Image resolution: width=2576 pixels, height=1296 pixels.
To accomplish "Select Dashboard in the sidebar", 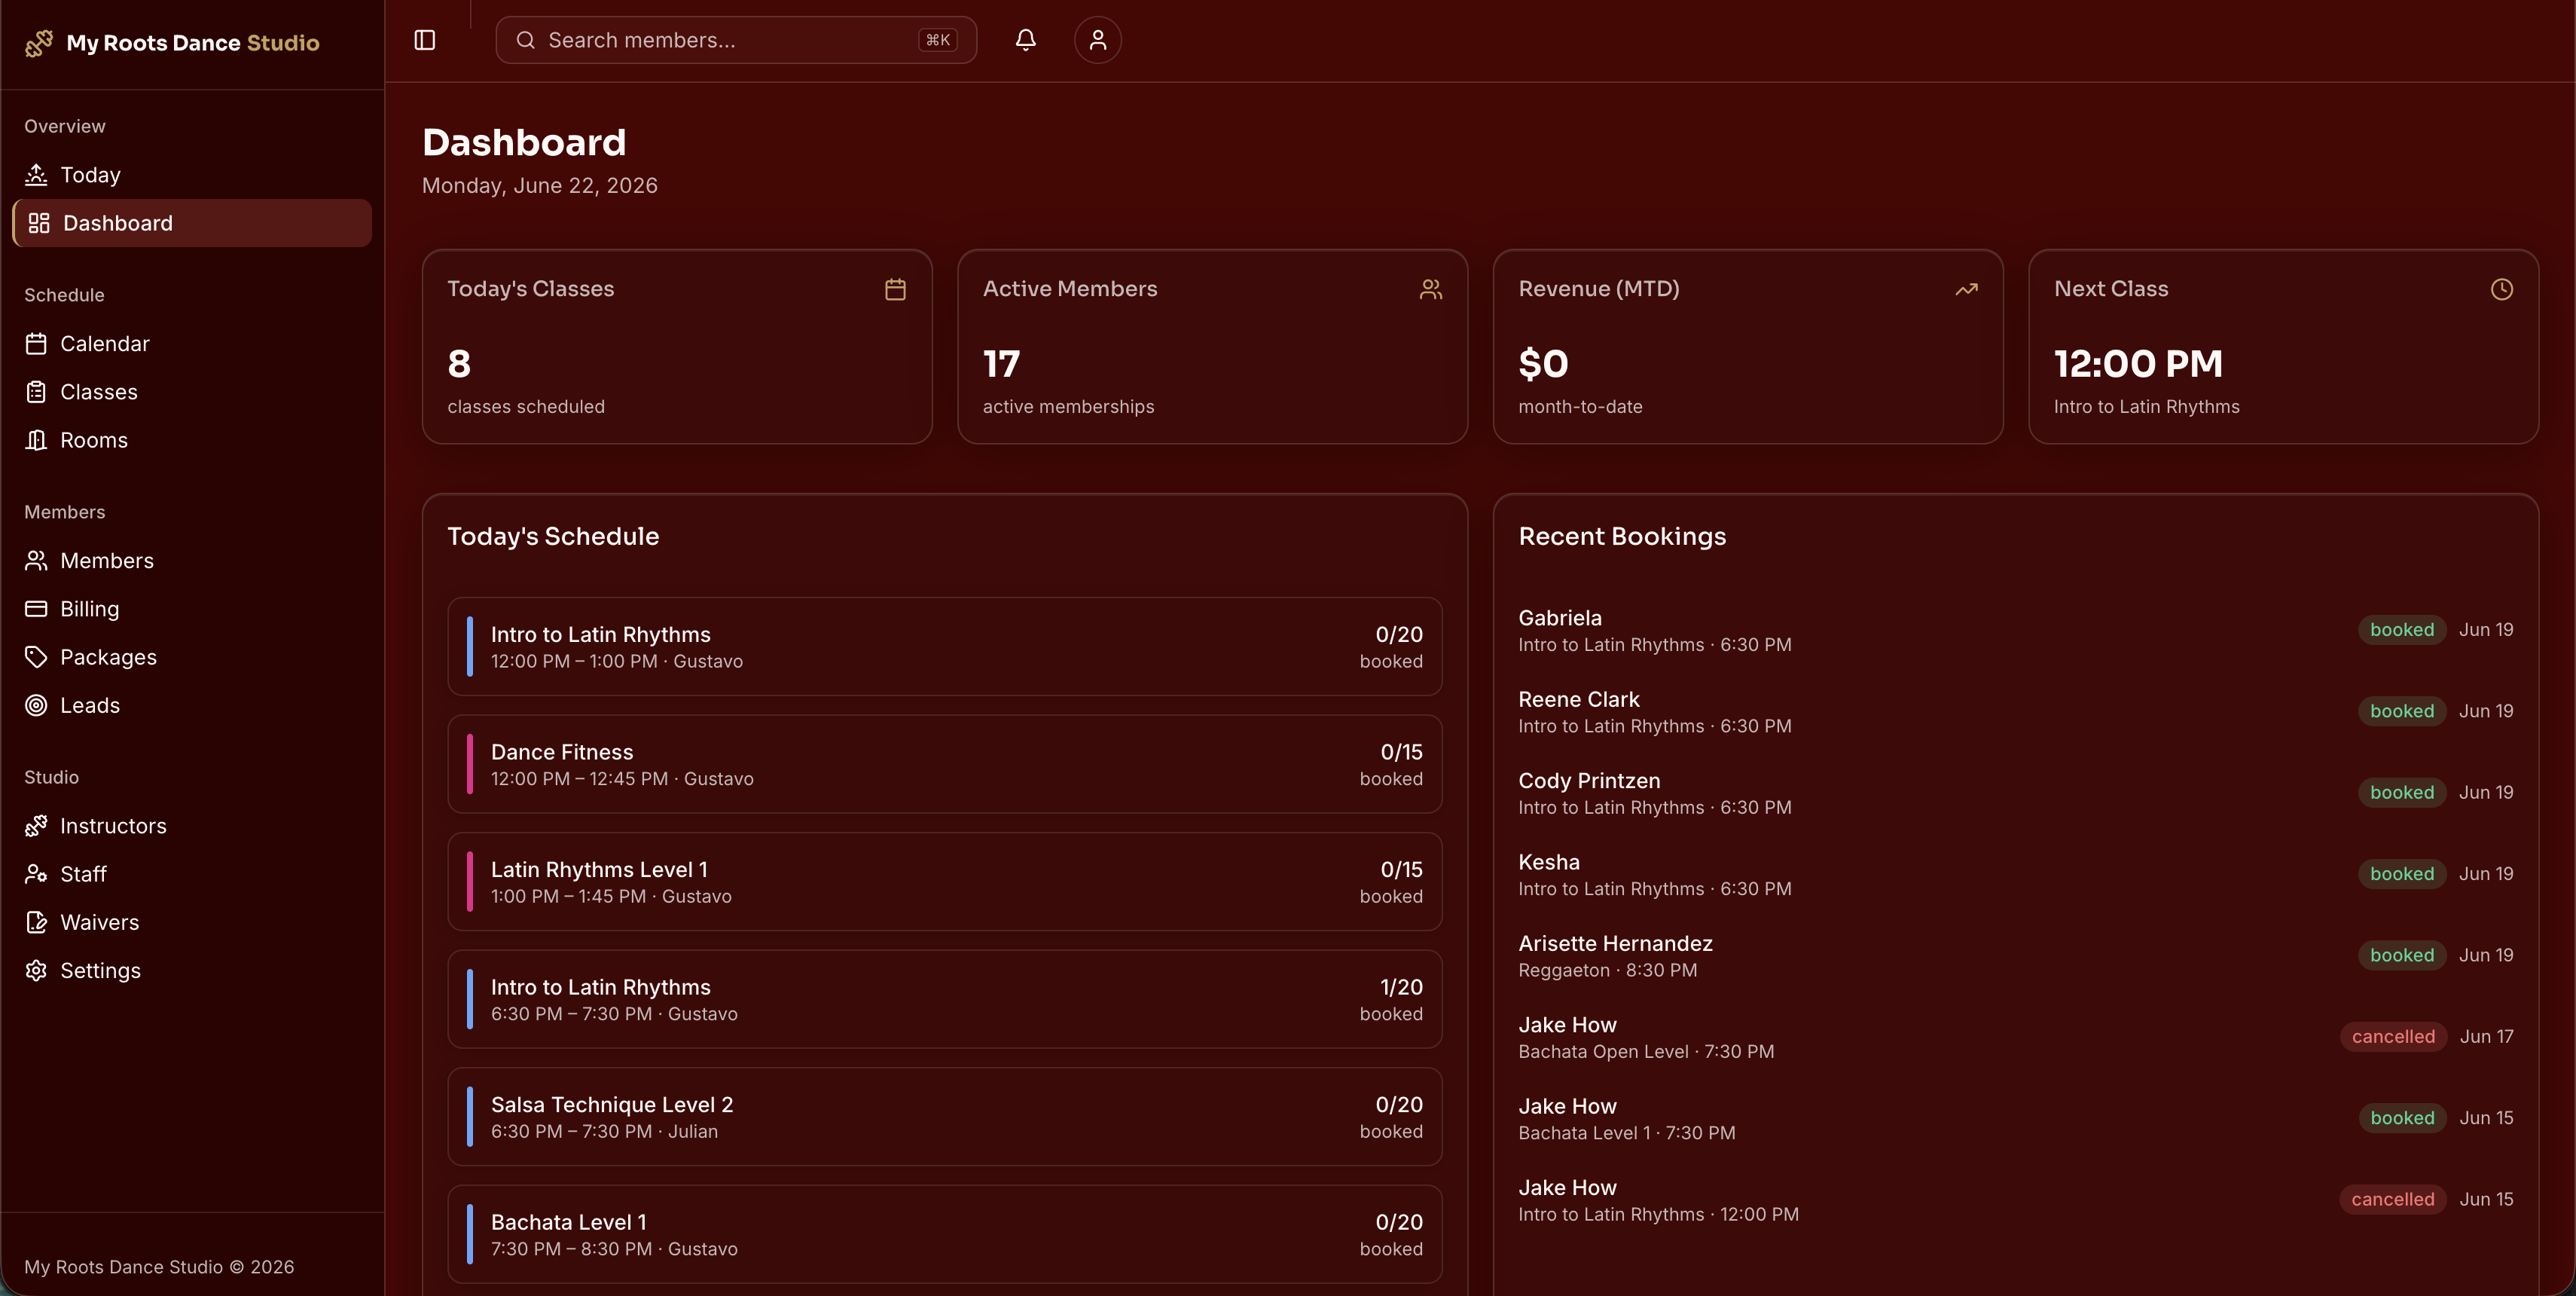I will 192,223.
